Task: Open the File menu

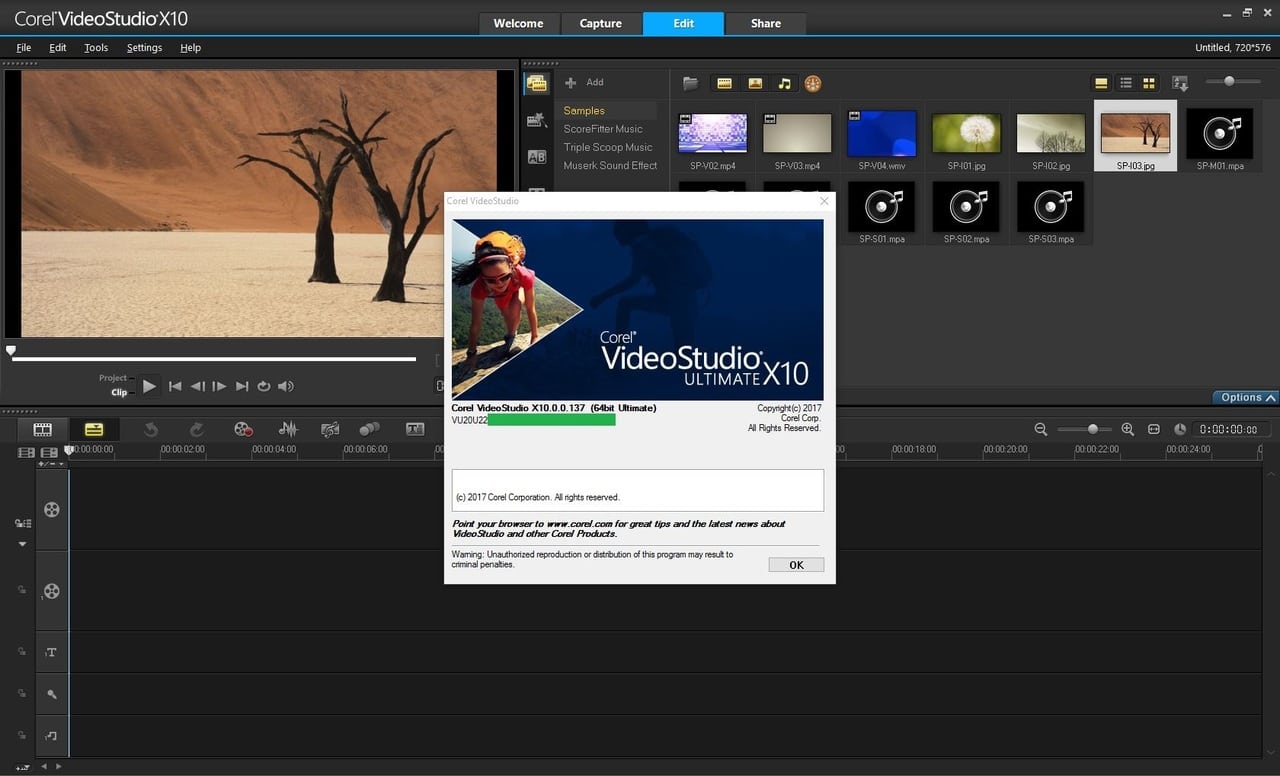Action: [24, 47]
